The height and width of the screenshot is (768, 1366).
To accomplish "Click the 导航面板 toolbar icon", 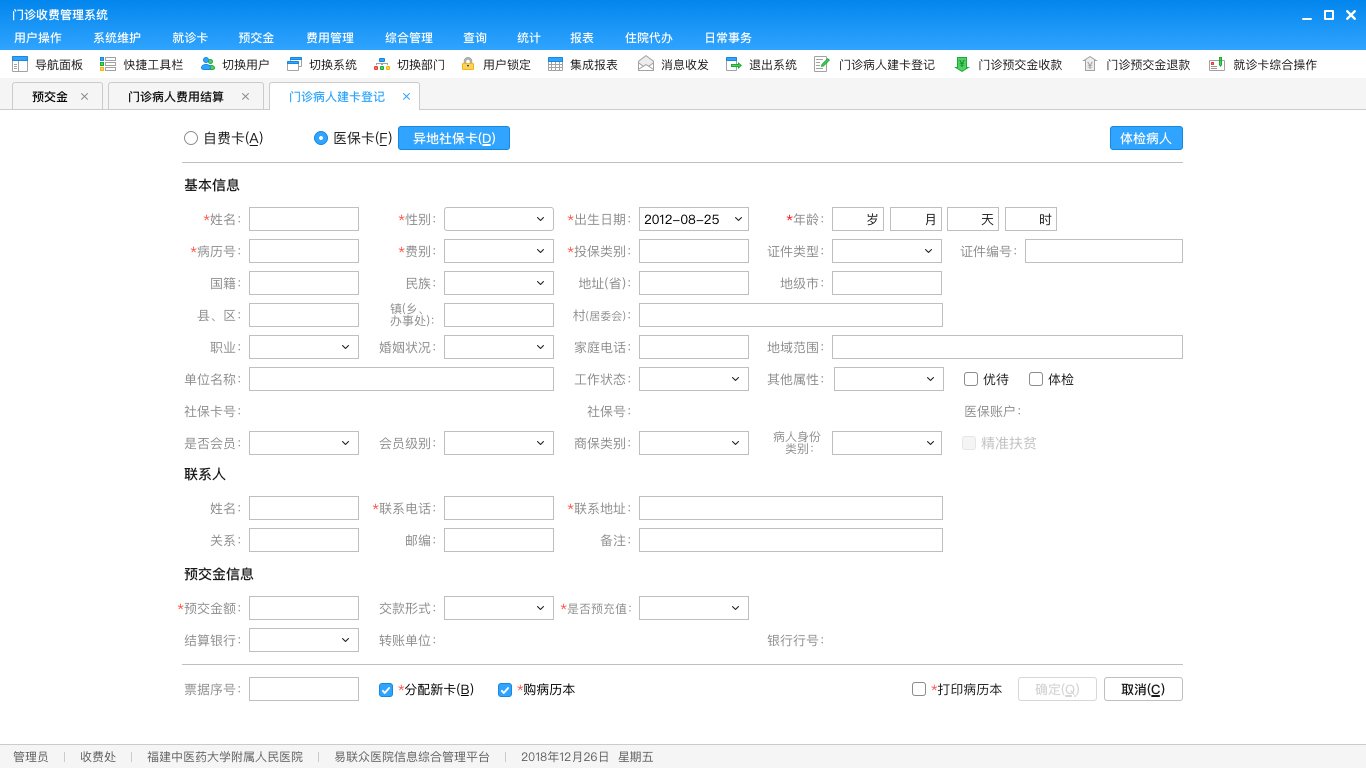I will click(x=20, y=64).
